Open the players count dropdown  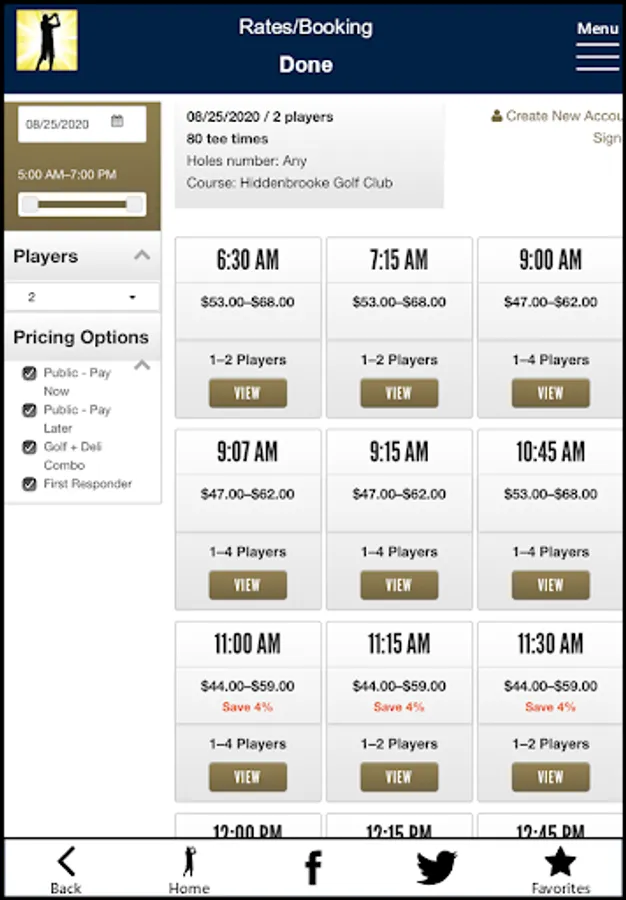(82, 297)
